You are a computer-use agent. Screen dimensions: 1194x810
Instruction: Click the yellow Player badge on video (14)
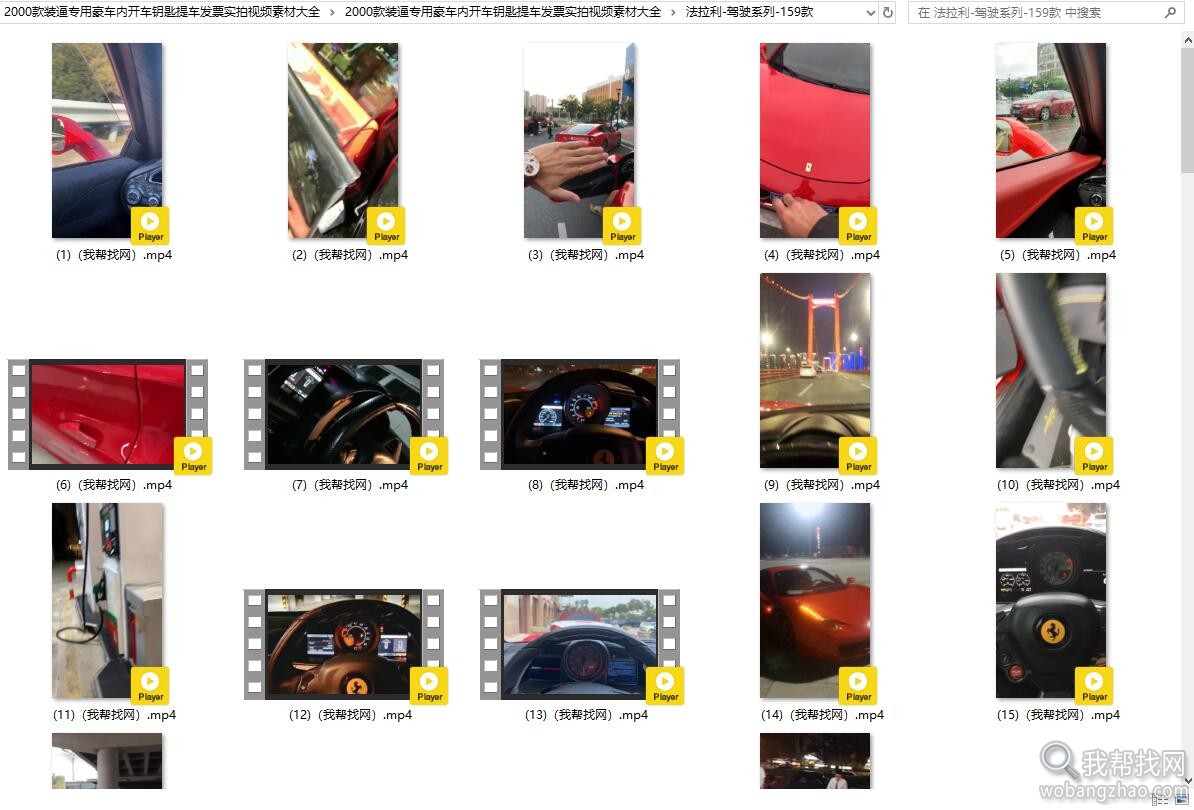858,685
